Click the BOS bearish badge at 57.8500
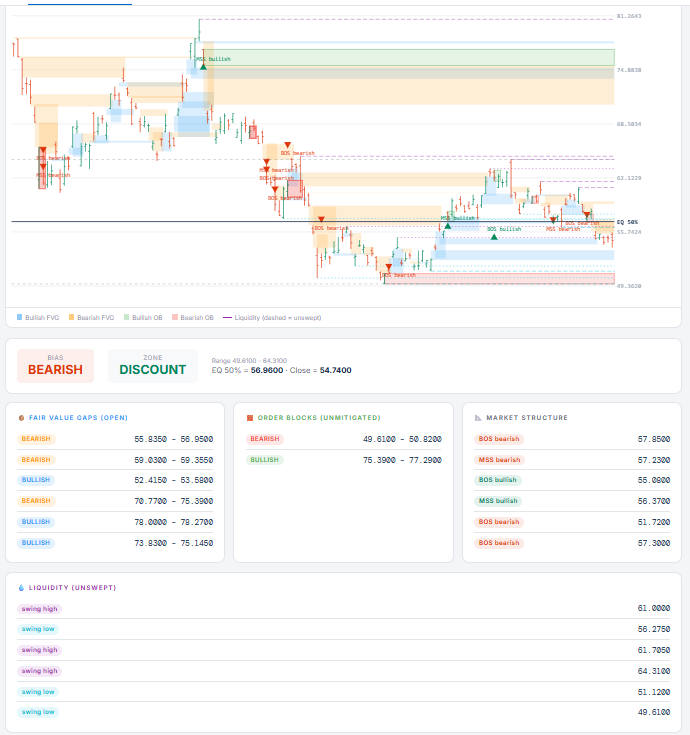 click(499, 439)
